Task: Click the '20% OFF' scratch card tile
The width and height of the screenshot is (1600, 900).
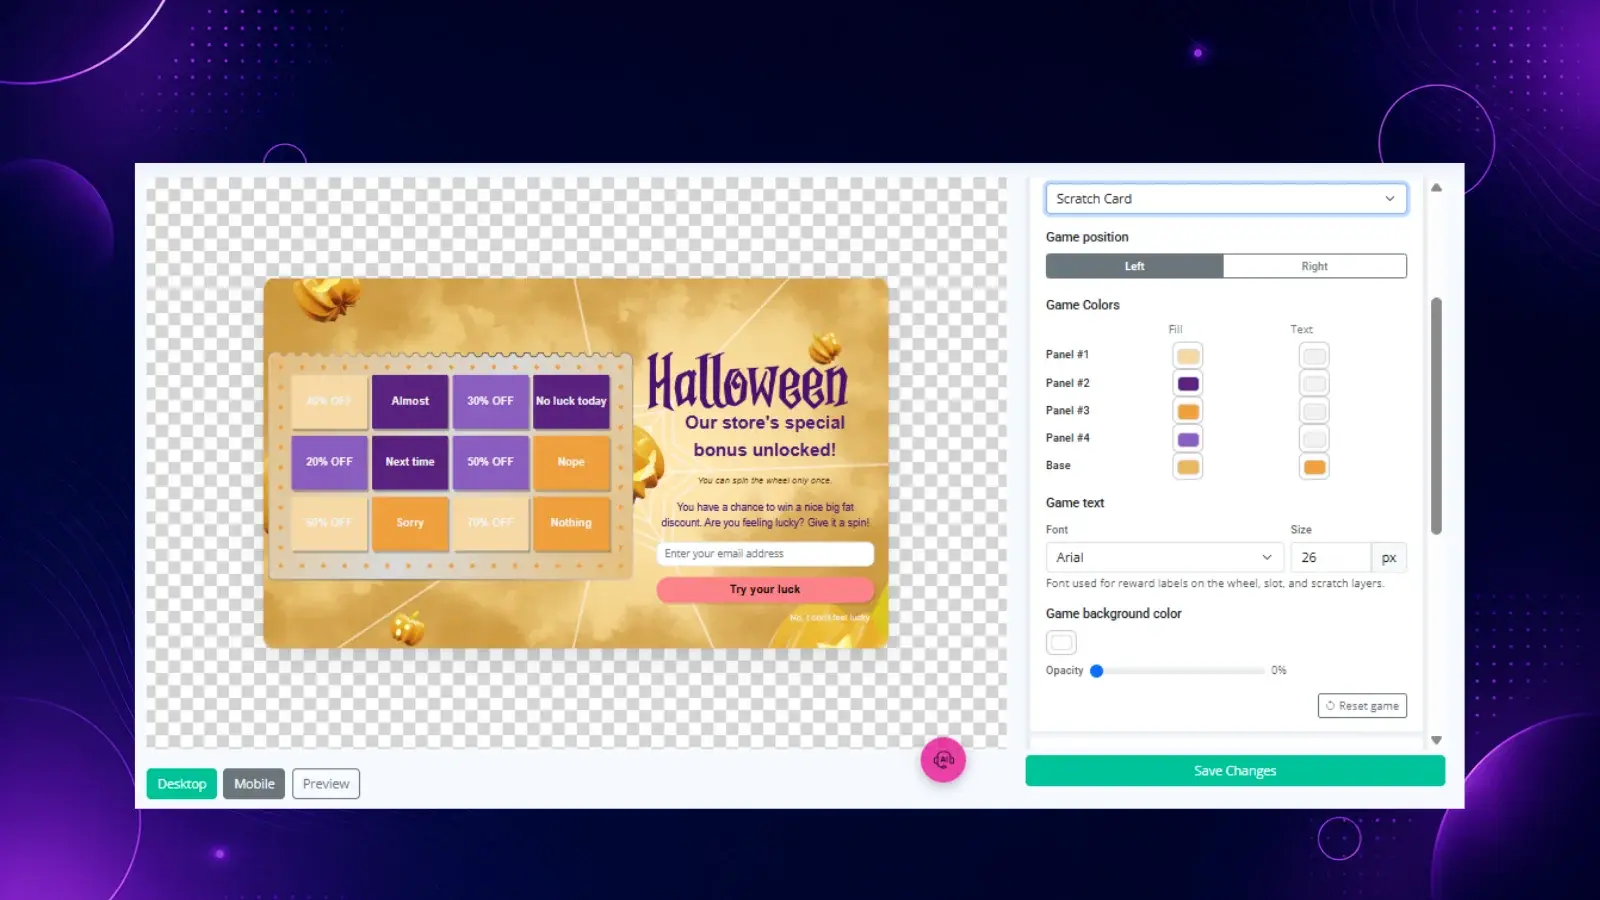Action: (x=329, y=462)
